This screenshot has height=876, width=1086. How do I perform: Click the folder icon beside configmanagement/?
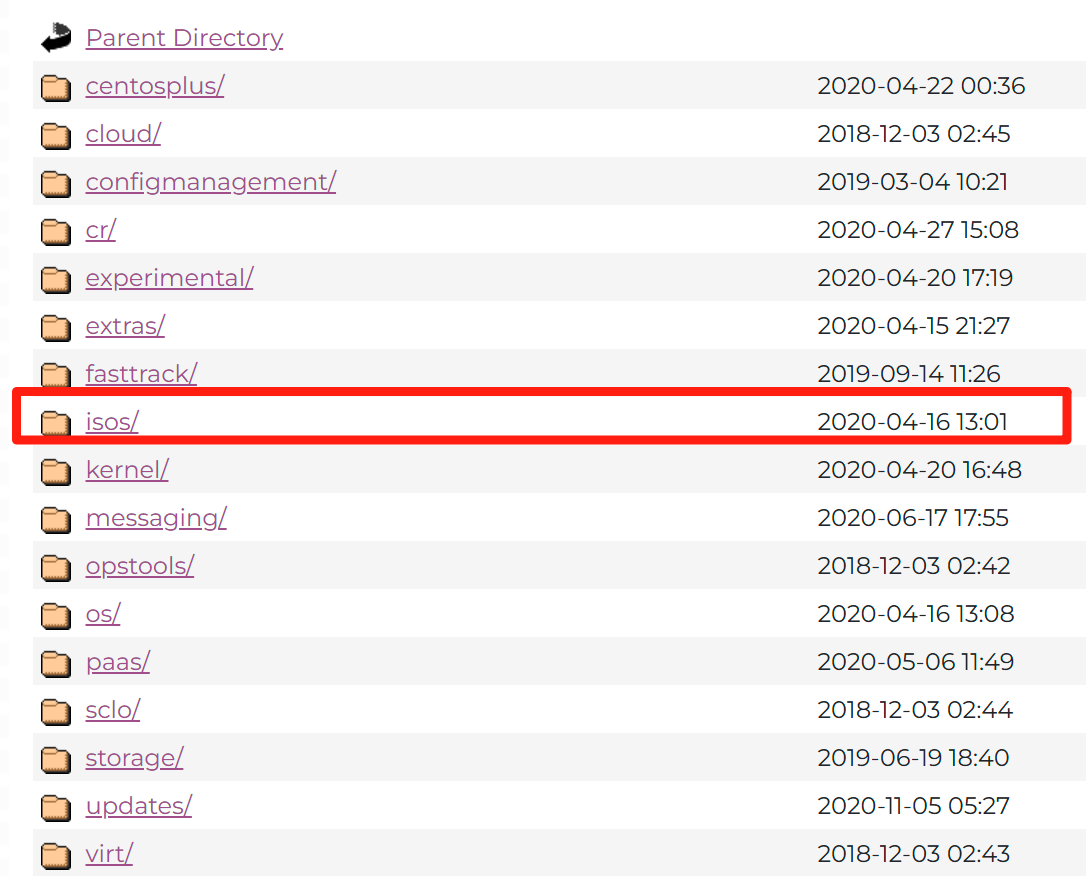tap(56, 184)
